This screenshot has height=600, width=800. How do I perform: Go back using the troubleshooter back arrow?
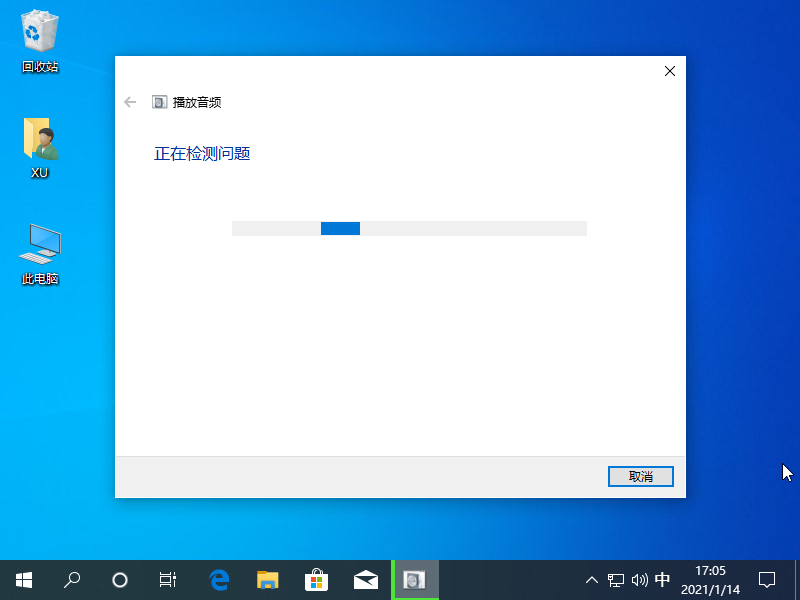(x=130, y=101)
